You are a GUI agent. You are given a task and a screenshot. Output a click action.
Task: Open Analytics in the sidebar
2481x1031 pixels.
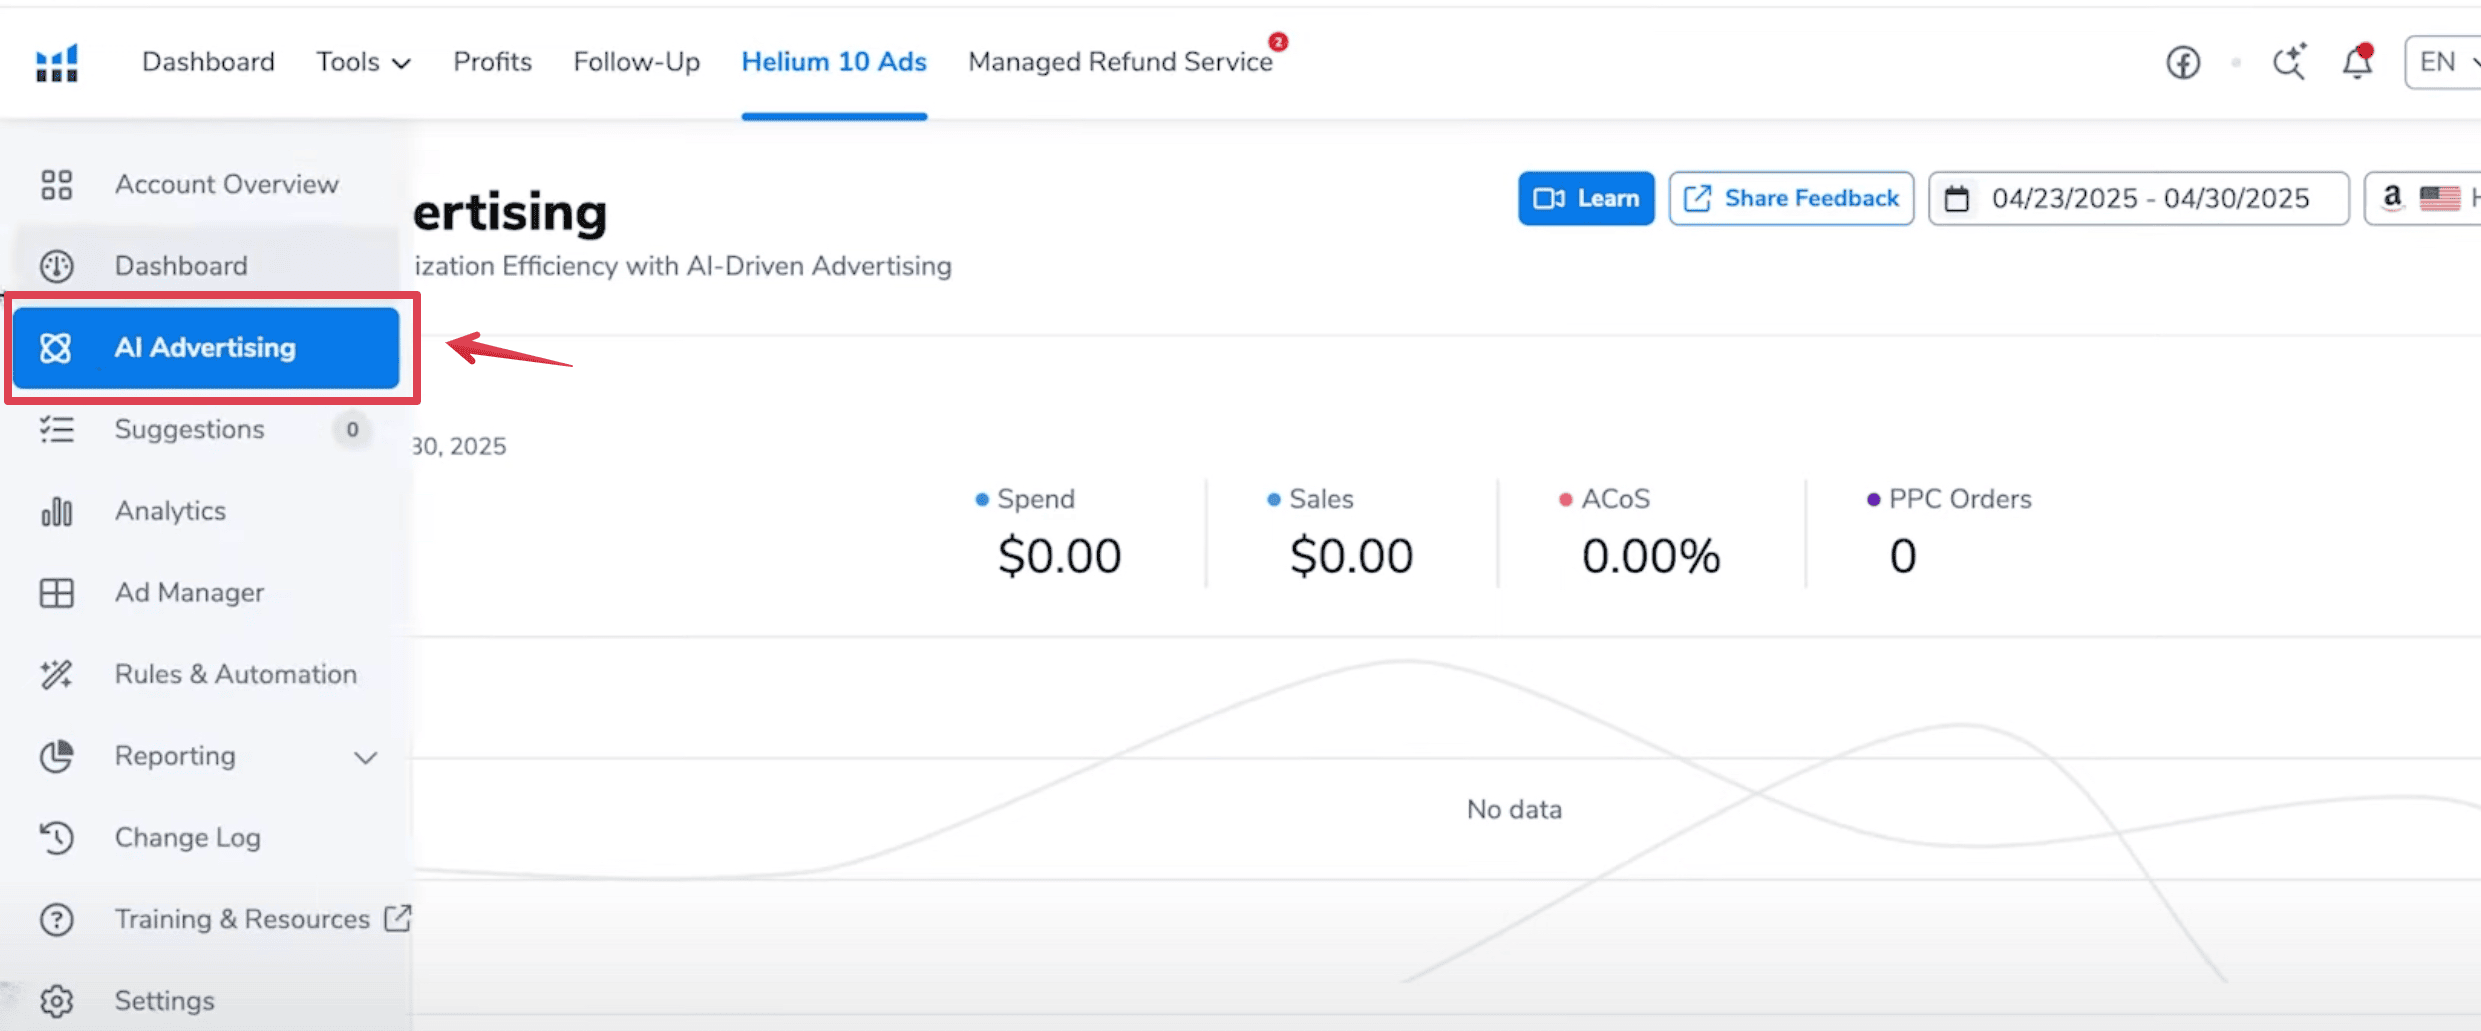click(170, 511)
